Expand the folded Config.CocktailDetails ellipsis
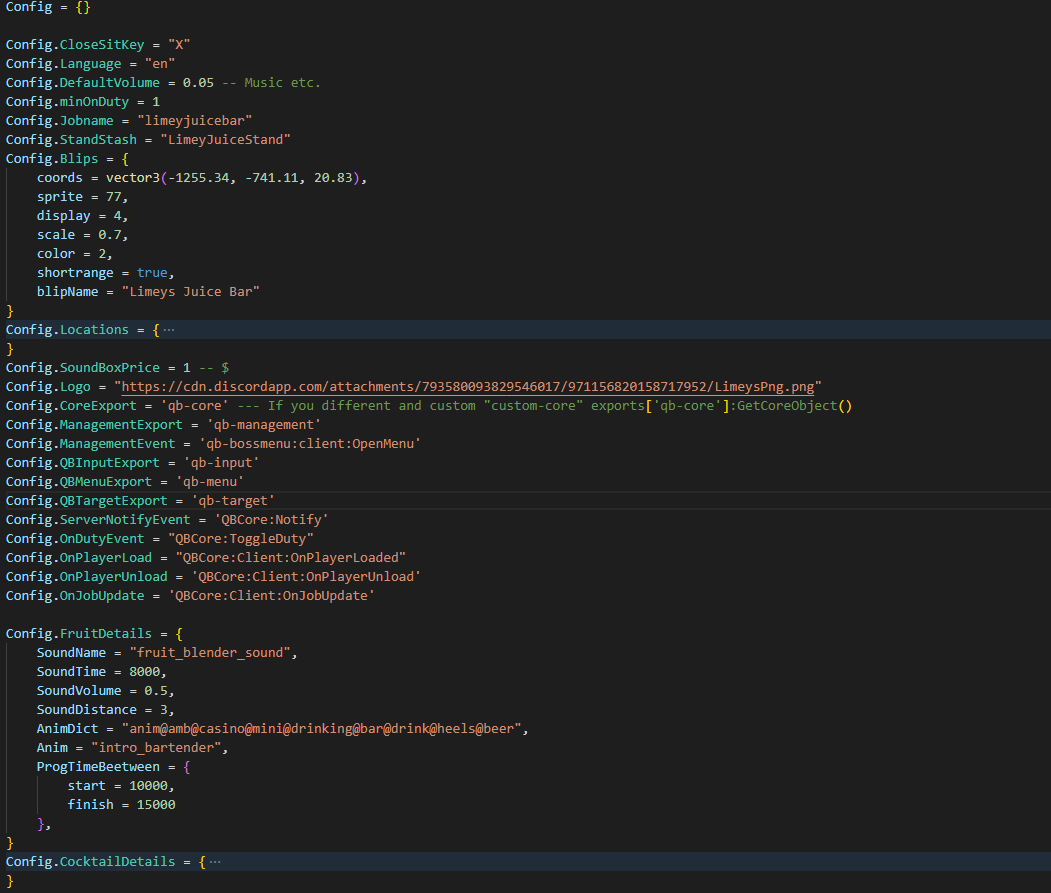 (x=214, y=862)
